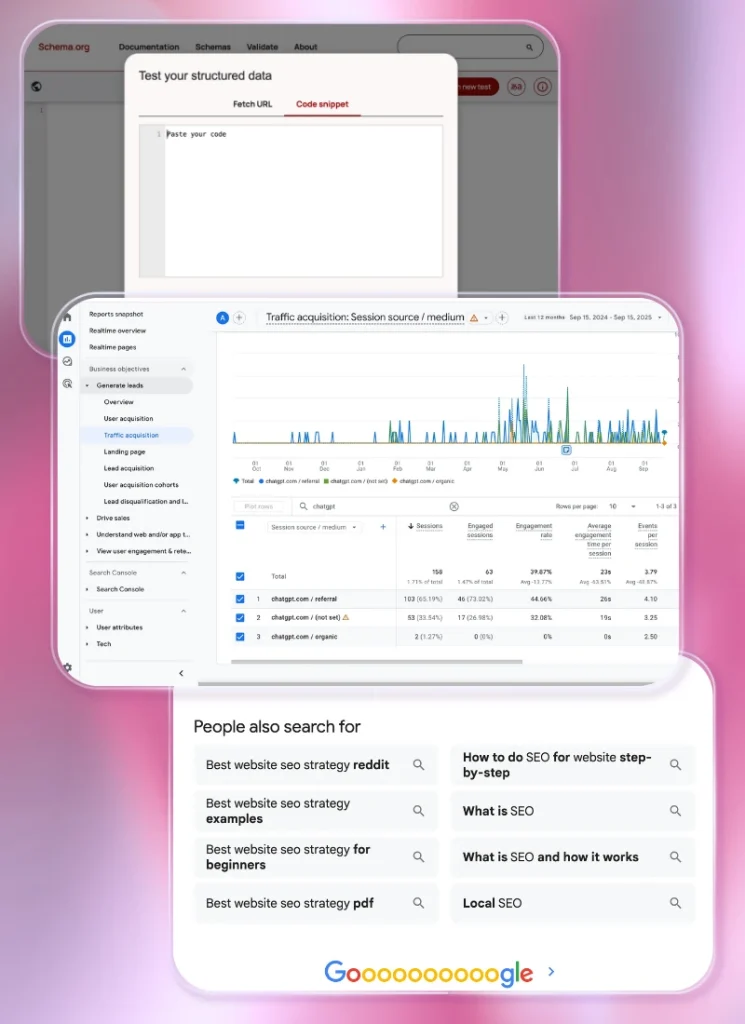The image size is (745, 1024).
Task: Open Documentation in the Schema.org menu
Action: pos(149,47)
